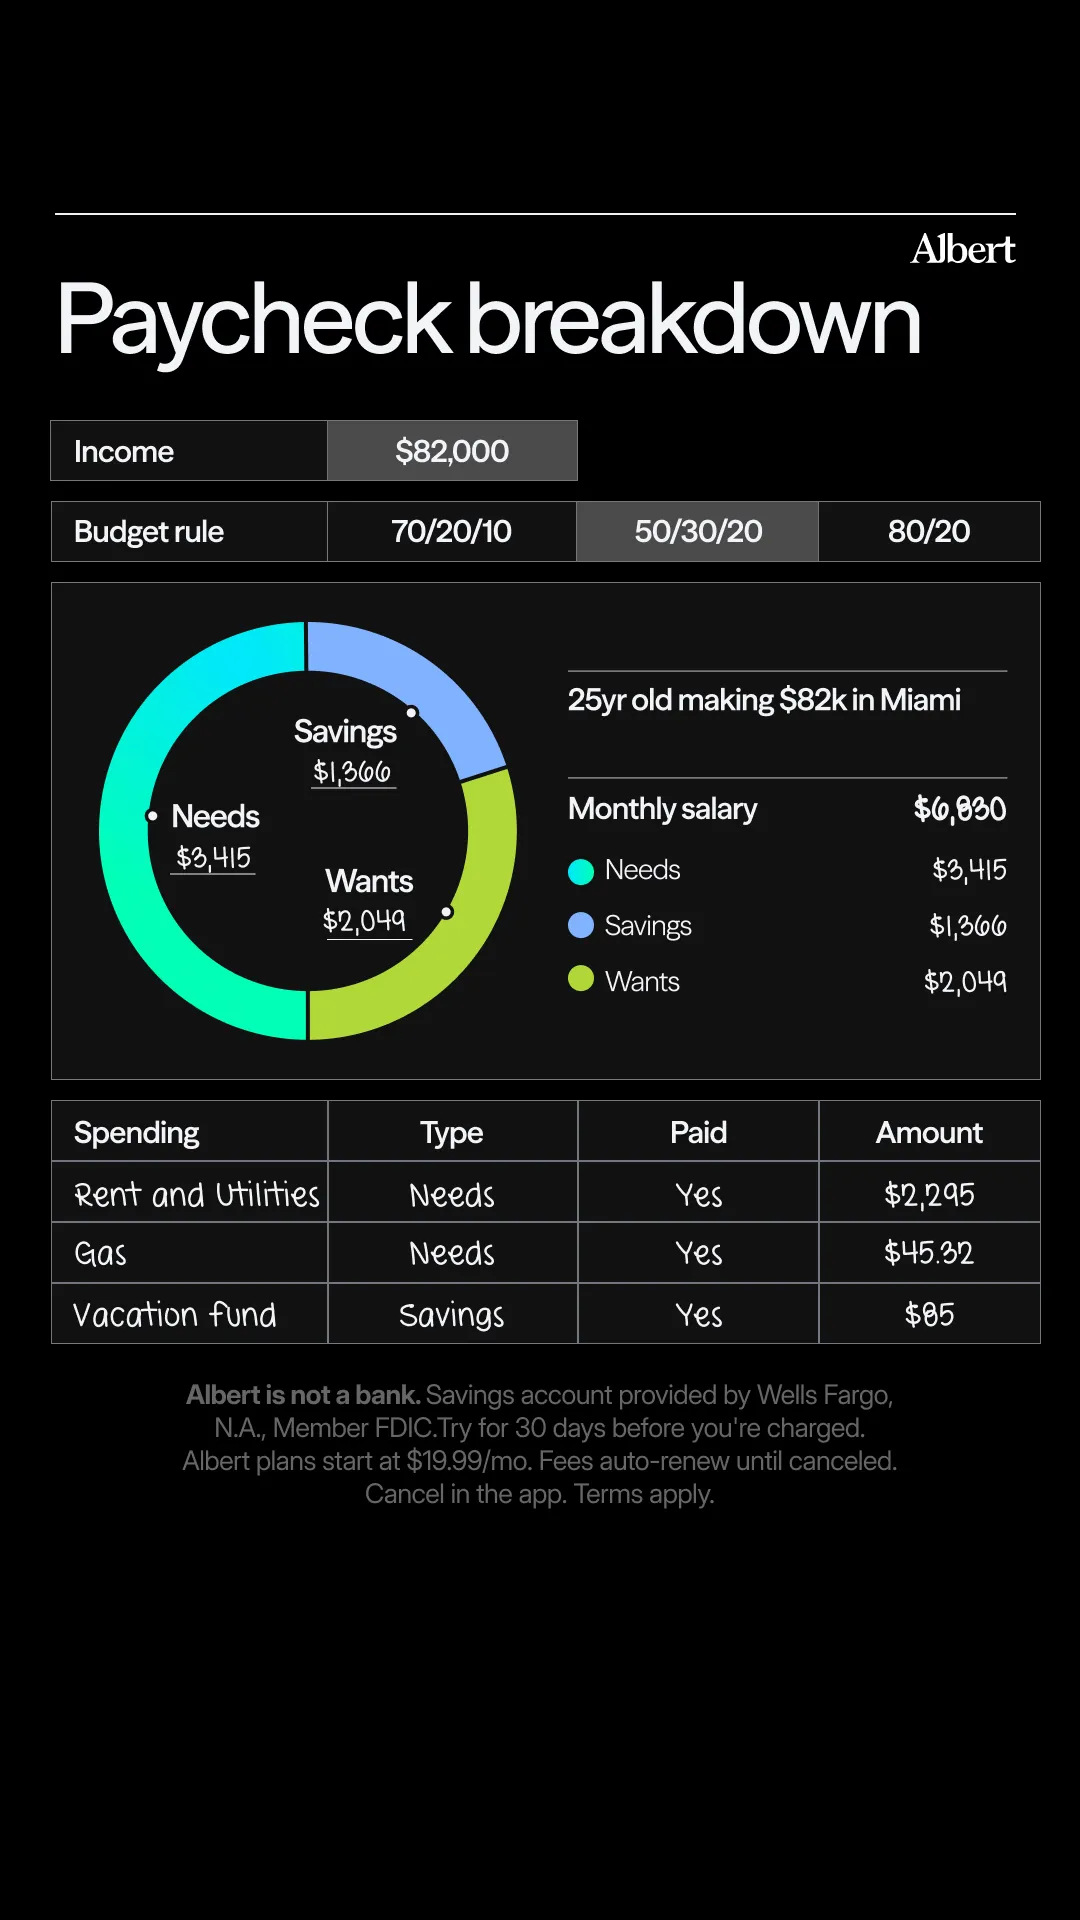Select the blue Savings legend dot
This screenshot has width=1080, height=1920.
click(x=581, y=925)
